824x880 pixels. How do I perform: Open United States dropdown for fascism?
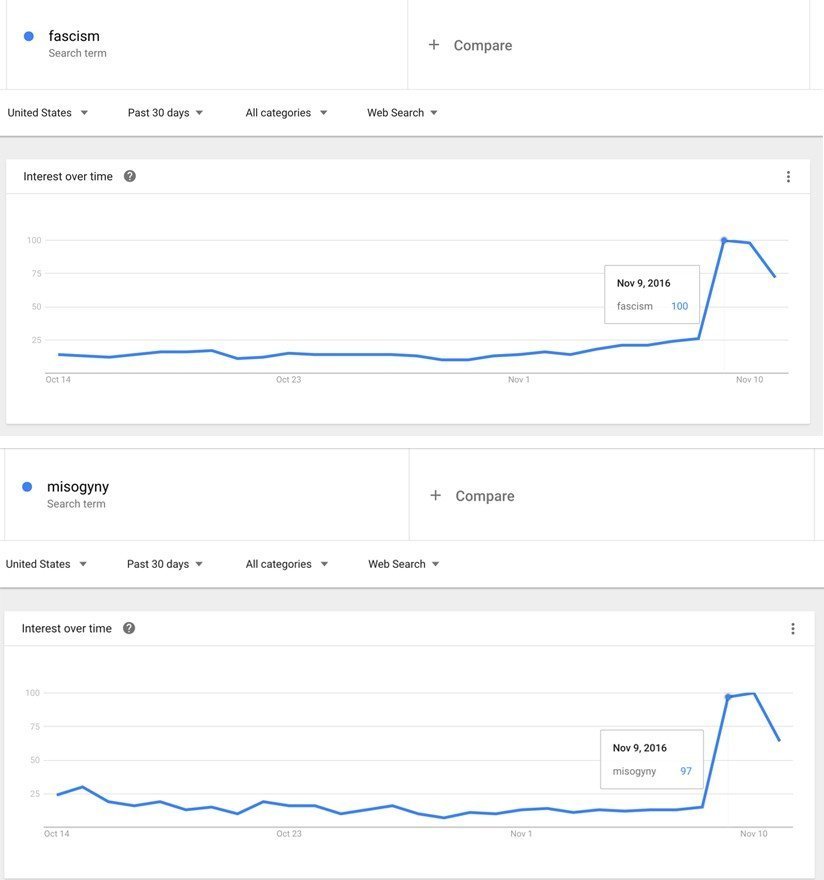pos(48,113)
